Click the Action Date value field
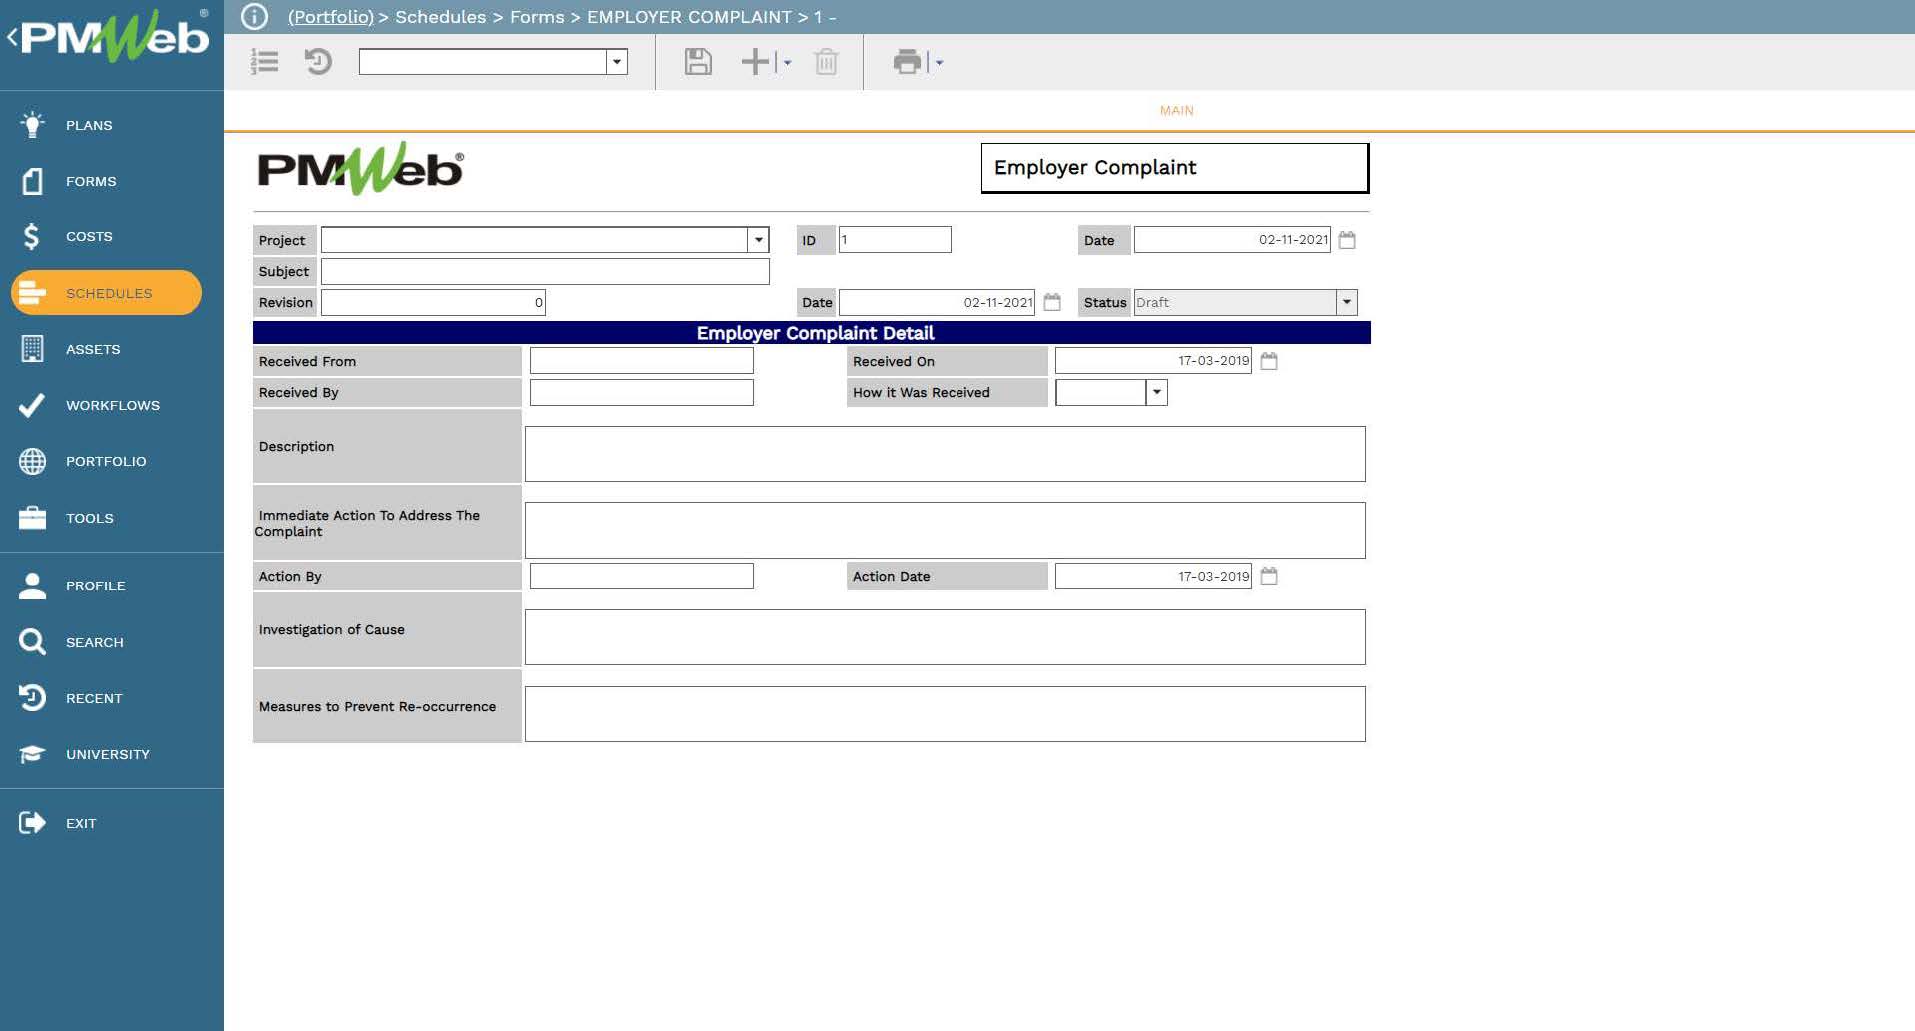Screen dimensions: 1915x1031 point(1153,576)
